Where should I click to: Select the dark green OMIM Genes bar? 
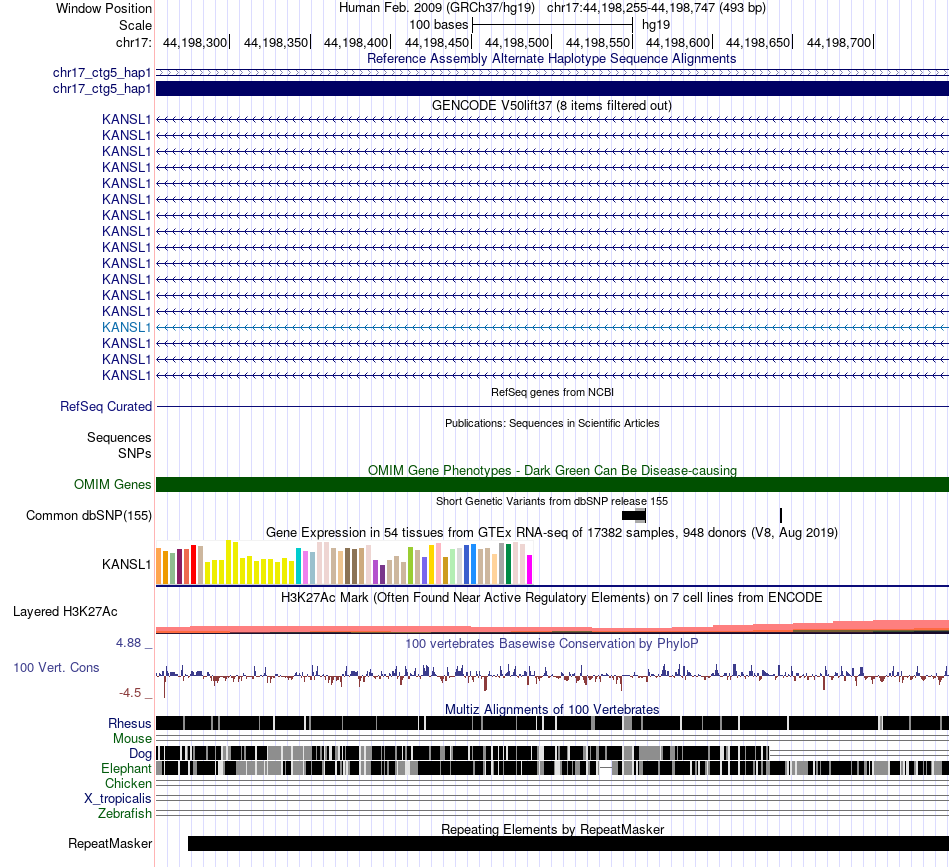pyautogui.click(x=552, y=485)
